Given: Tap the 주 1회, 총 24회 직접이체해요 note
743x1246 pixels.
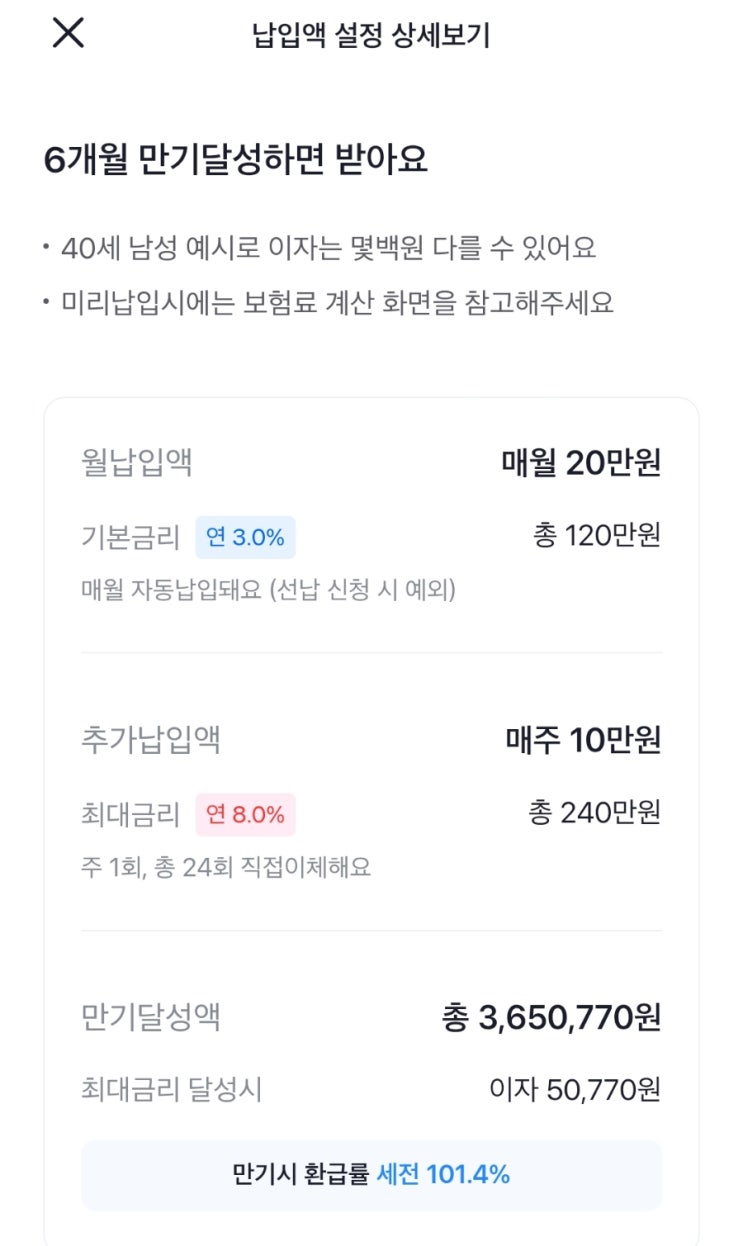Looking at the screenshot, I should click(x=226, y=867).
